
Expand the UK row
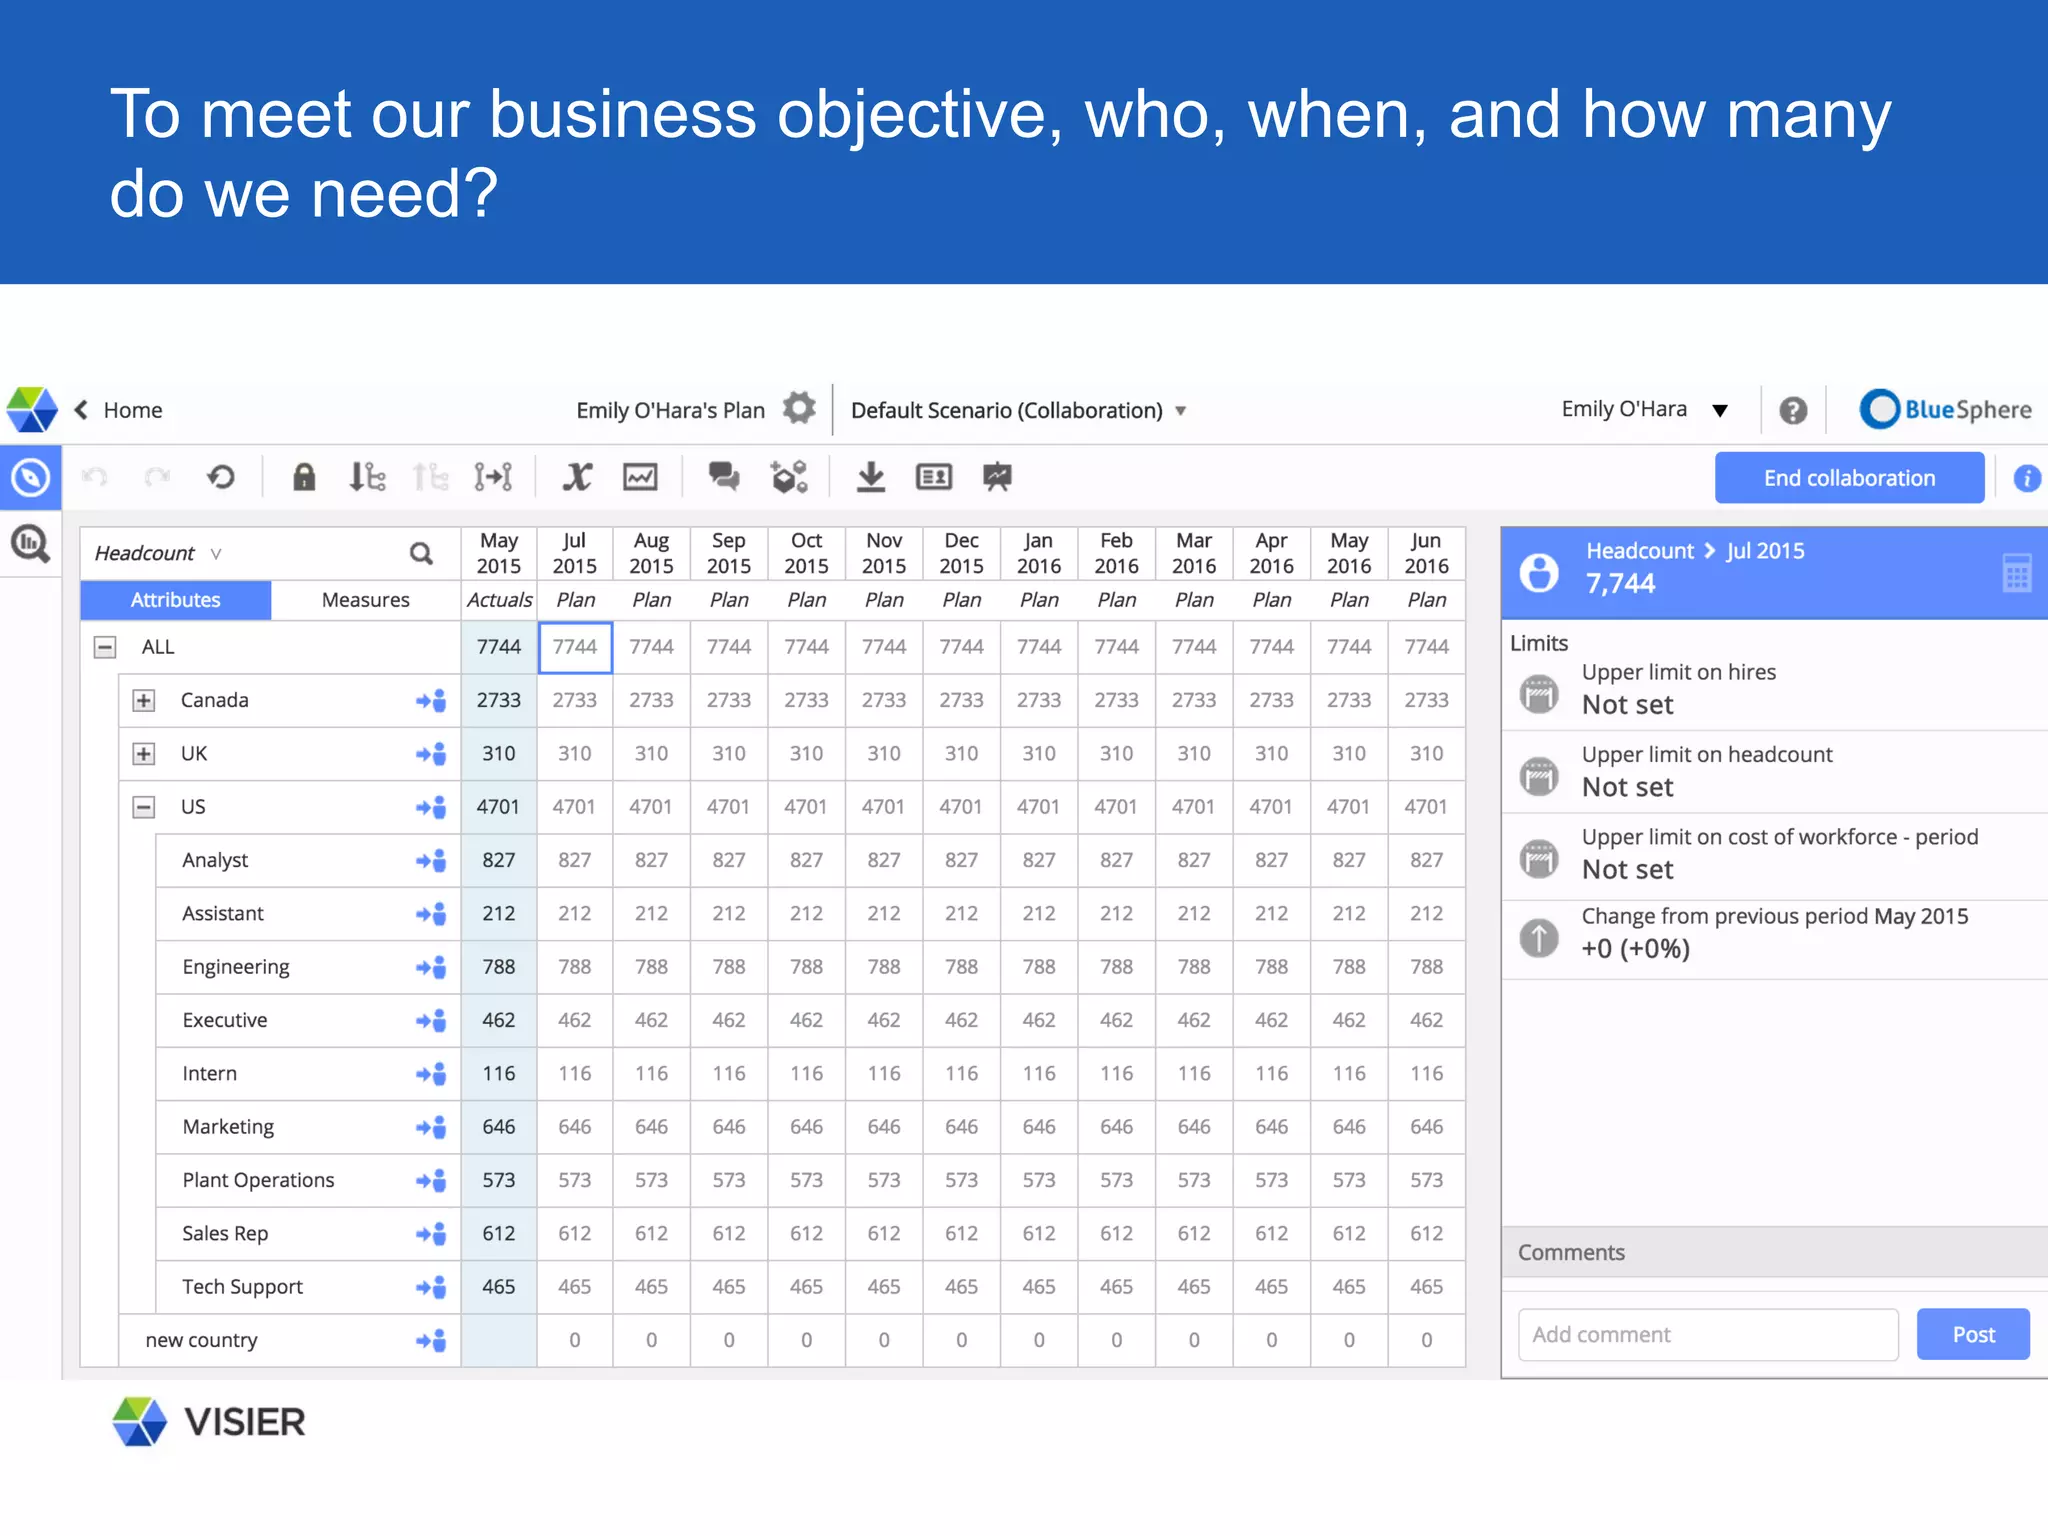pyautogui.click(x=144, y=754)
